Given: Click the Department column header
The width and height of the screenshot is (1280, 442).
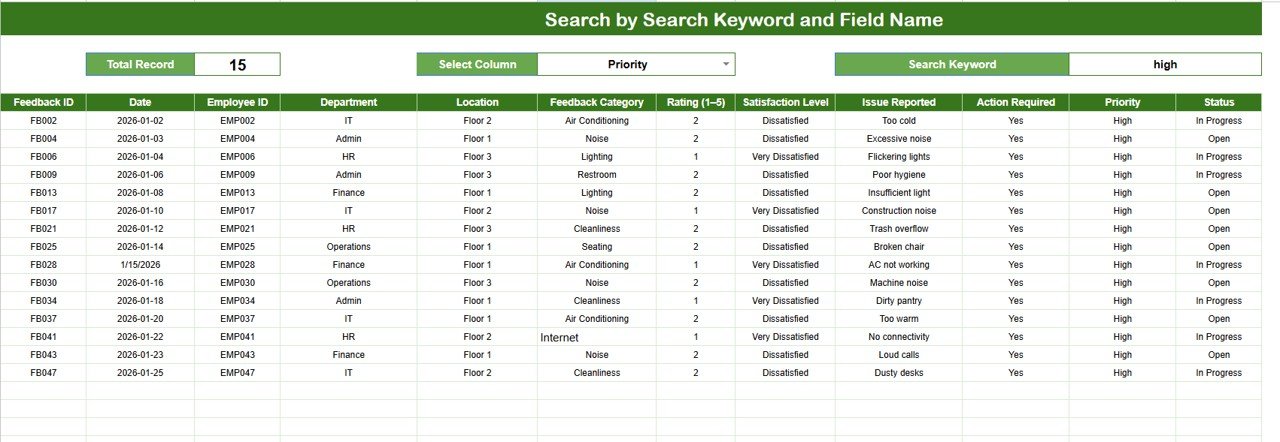Looking at the screenshot, I should (348, 102).
